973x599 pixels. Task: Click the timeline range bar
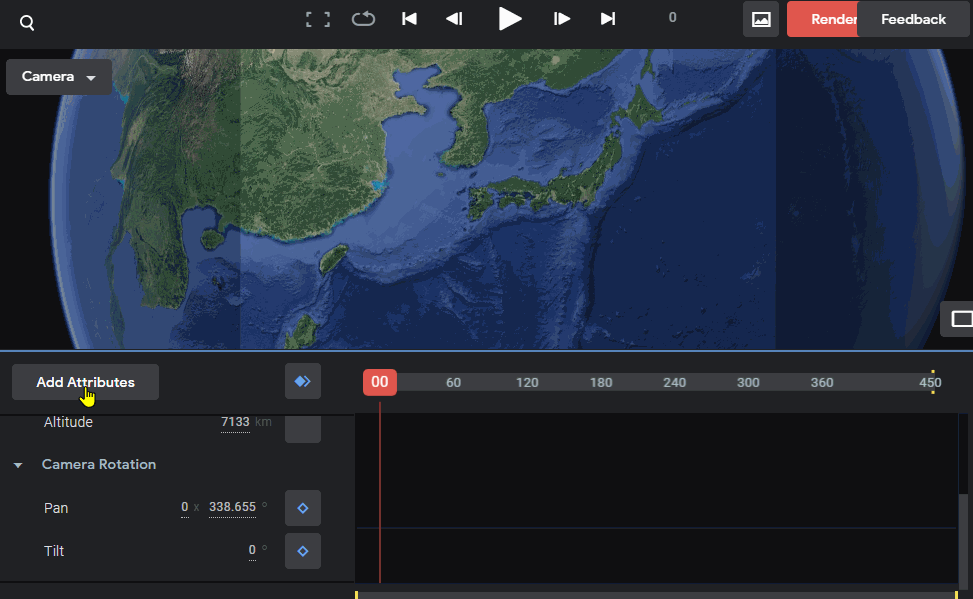pyautogui.click(x=657, y=595)
